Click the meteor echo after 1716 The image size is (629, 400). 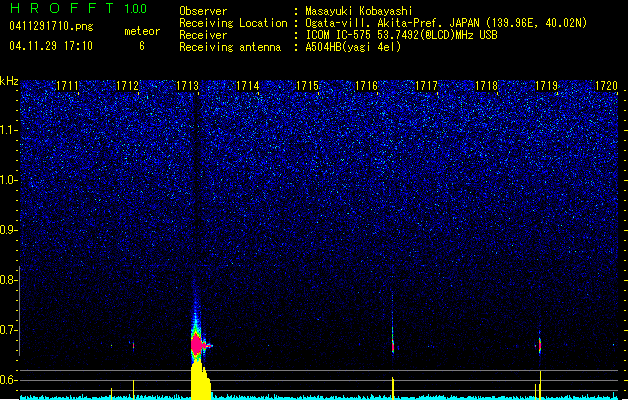pos(393,346)
